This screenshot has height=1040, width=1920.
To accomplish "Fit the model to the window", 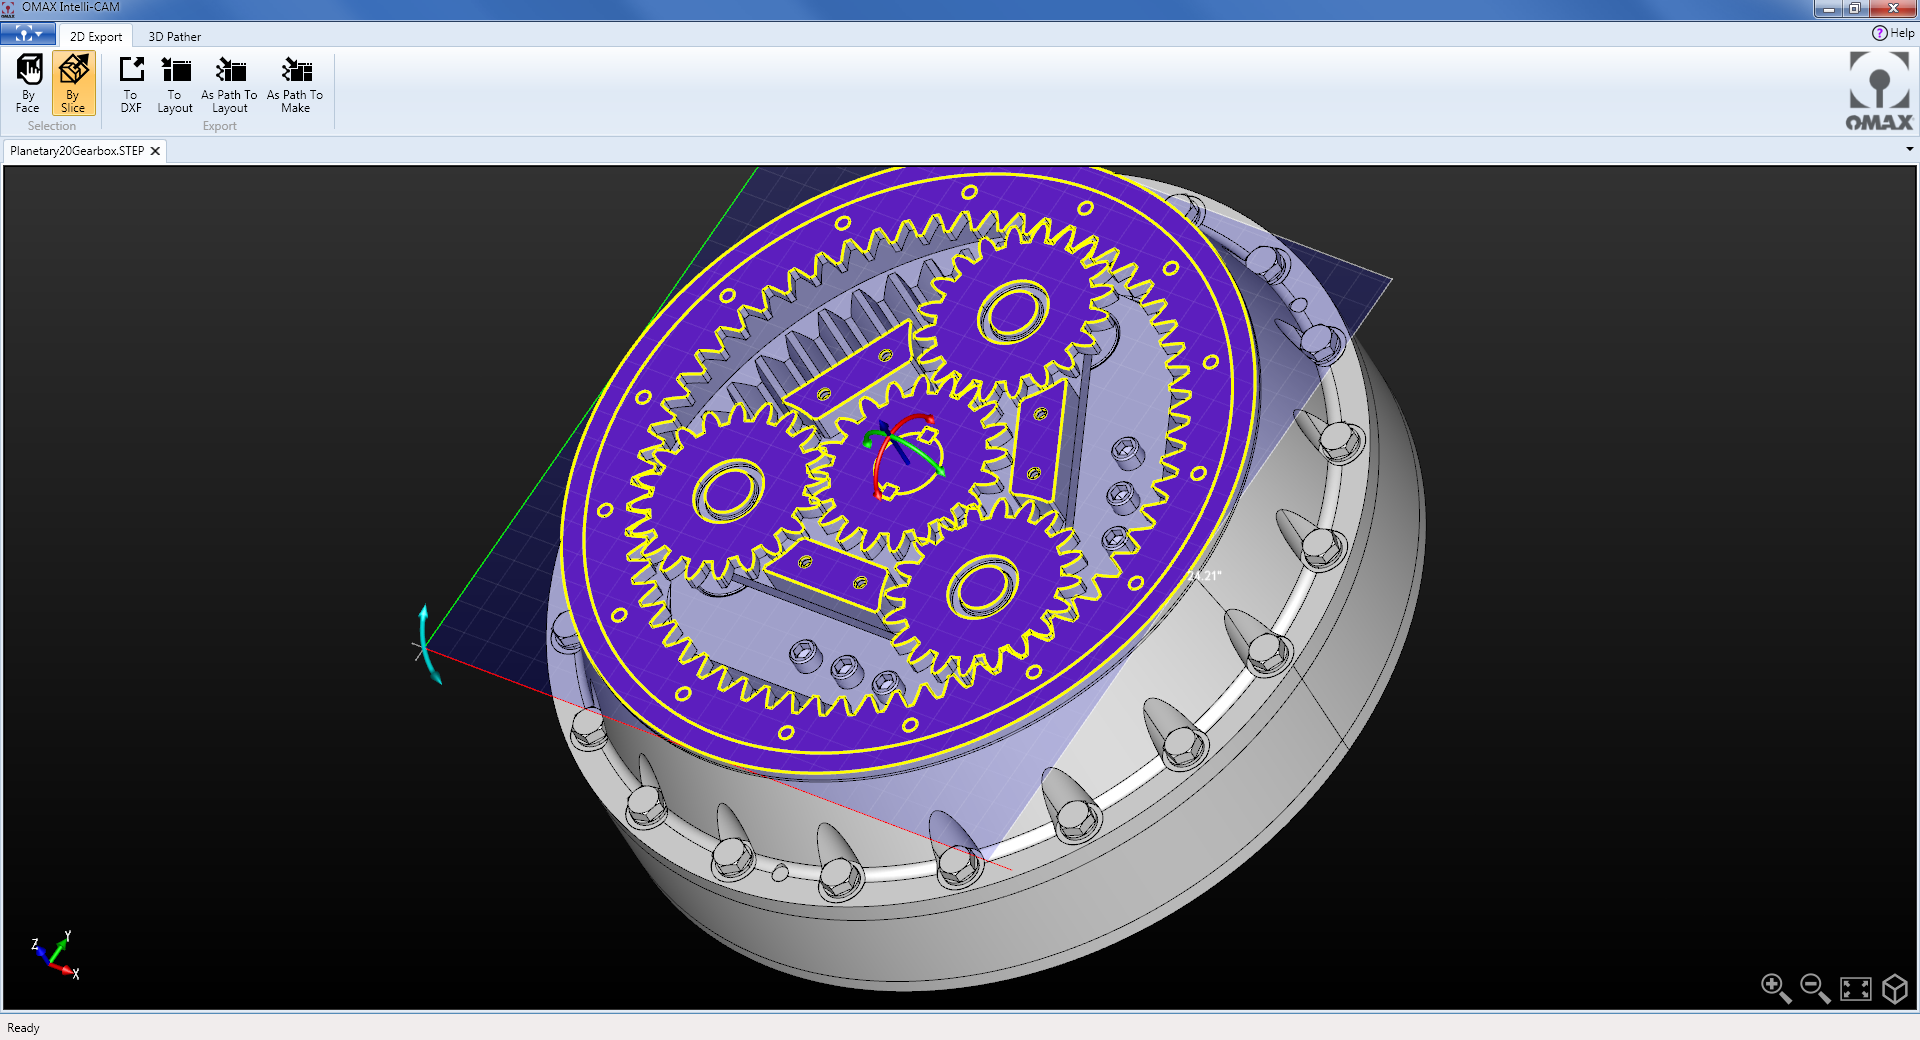I will coord(1855,989).
